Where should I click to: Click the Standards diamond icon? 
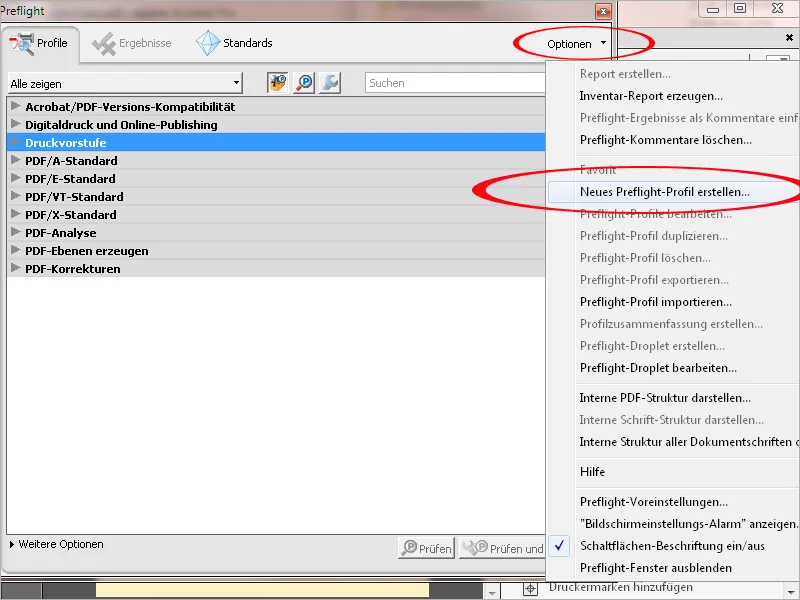point(207,43)
